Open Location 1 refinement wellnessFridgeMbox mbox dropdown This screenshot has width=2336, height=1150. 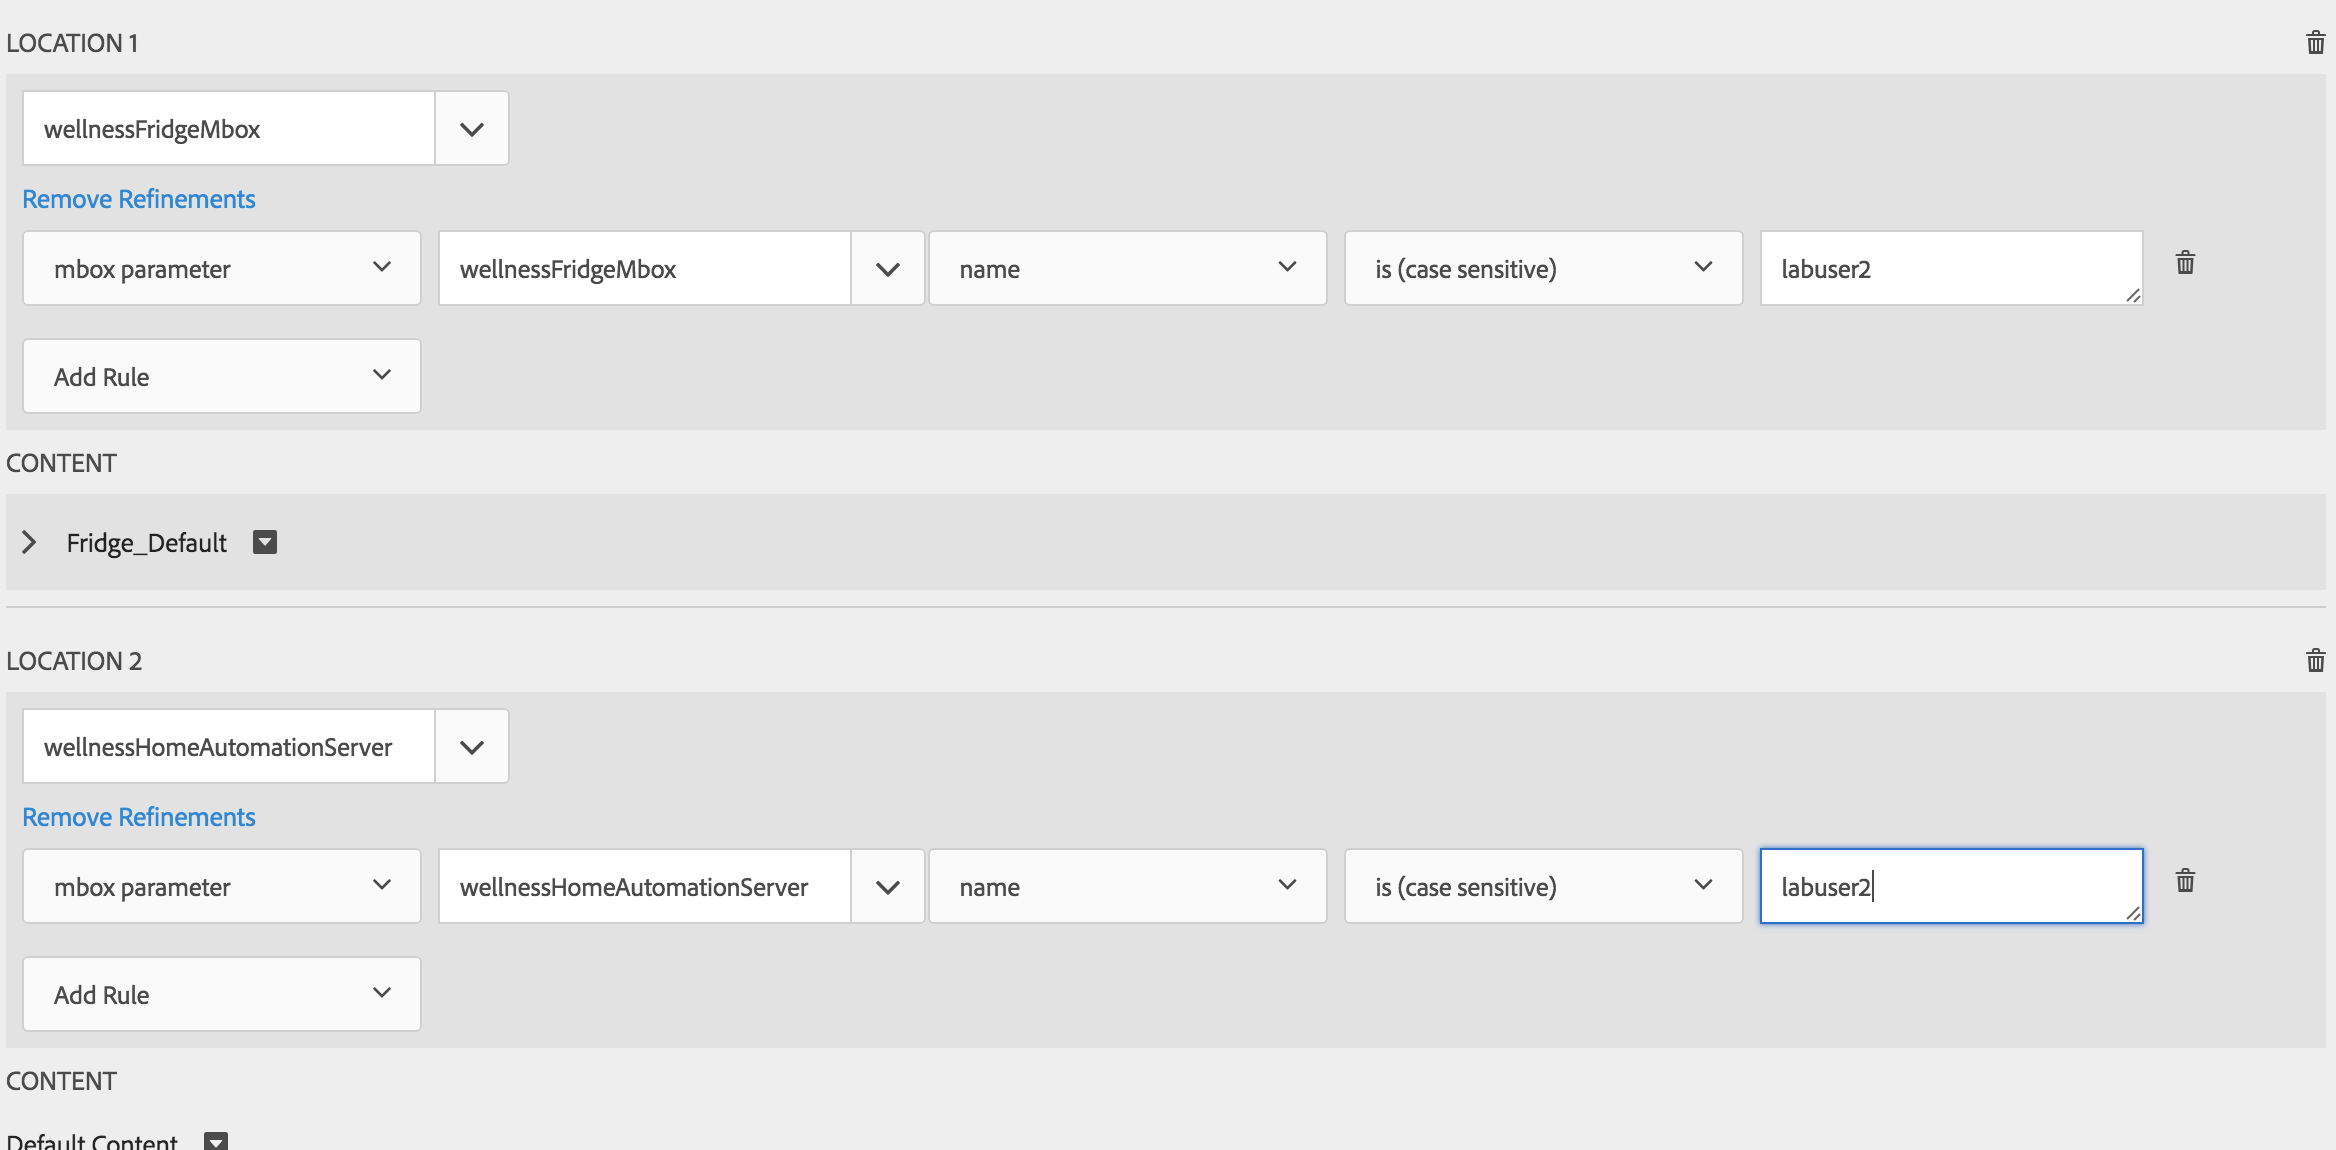[x=888, y=269]
